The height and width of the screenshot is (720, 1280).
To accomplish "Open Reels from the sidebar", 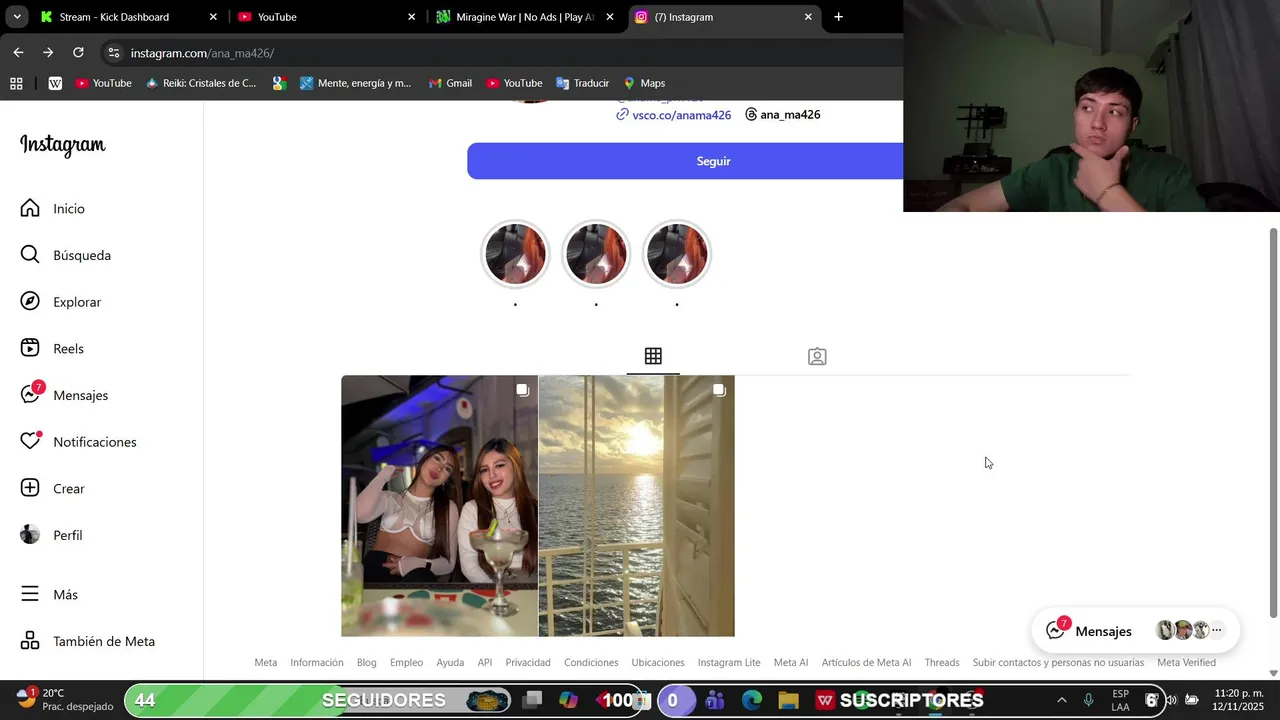I will click(52, 348).
